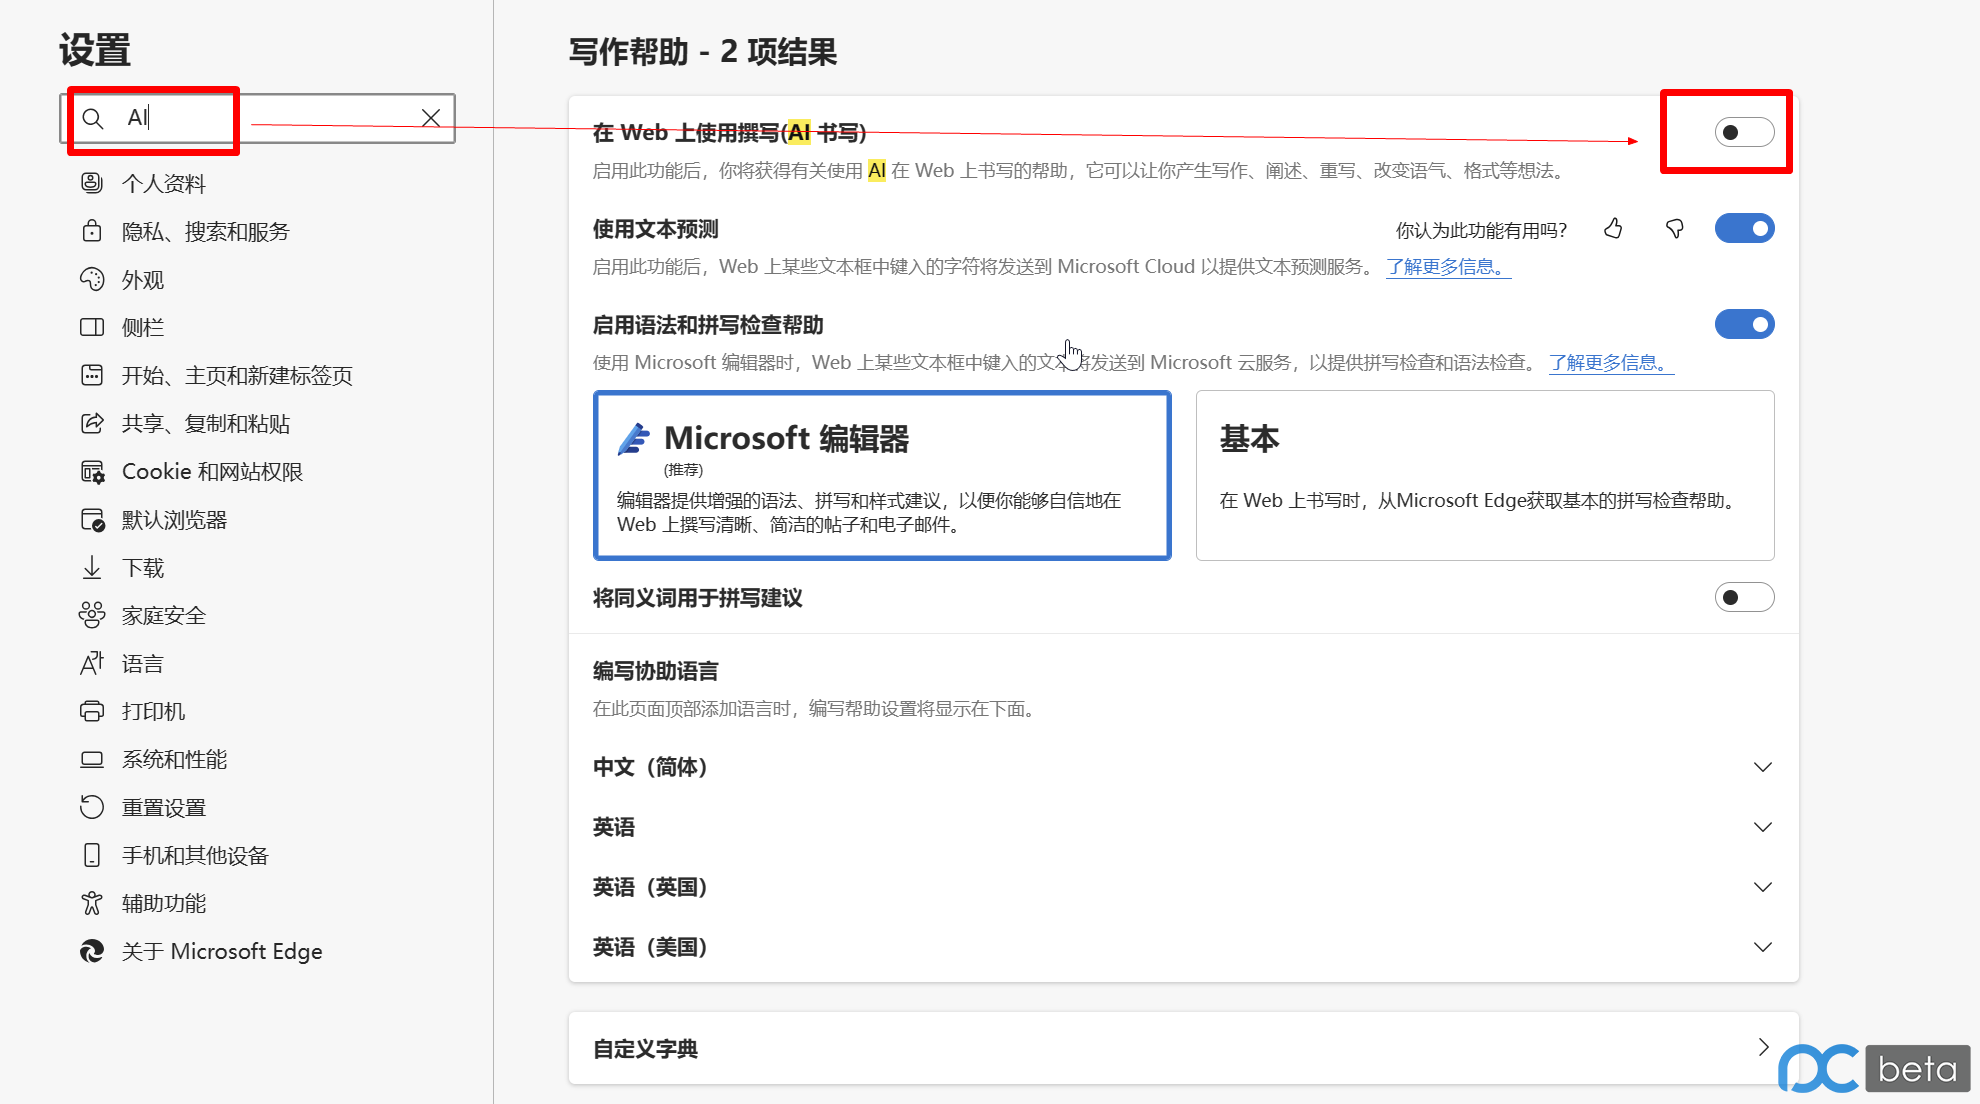This screenshot has height=1104, width=1980.
Task: Click the 家庭安全 family icon
Action: point(92,615)
